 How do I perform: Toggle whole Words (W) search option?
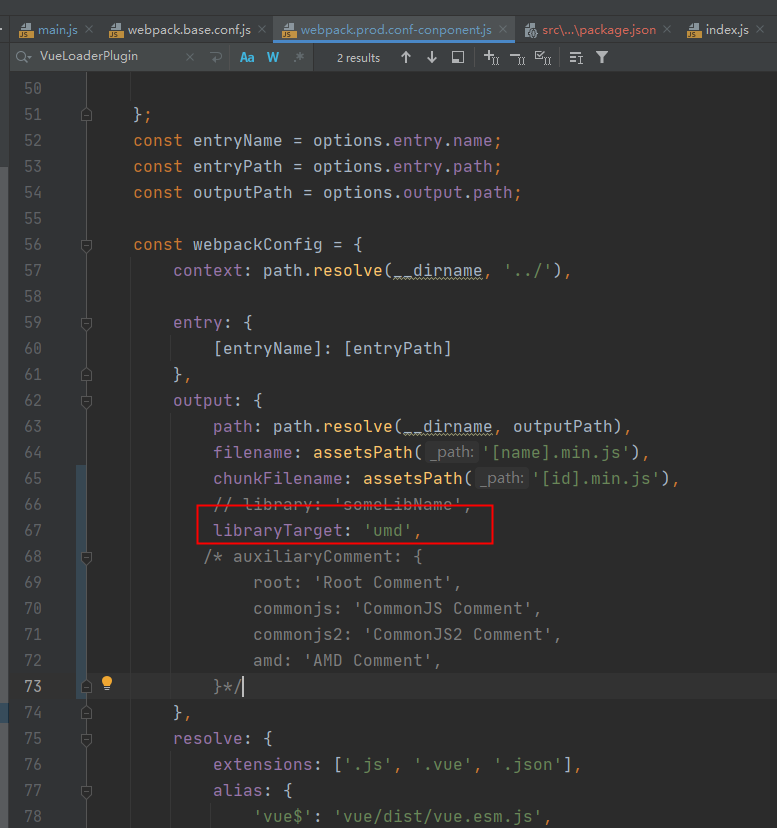click(x=273, y=58)
